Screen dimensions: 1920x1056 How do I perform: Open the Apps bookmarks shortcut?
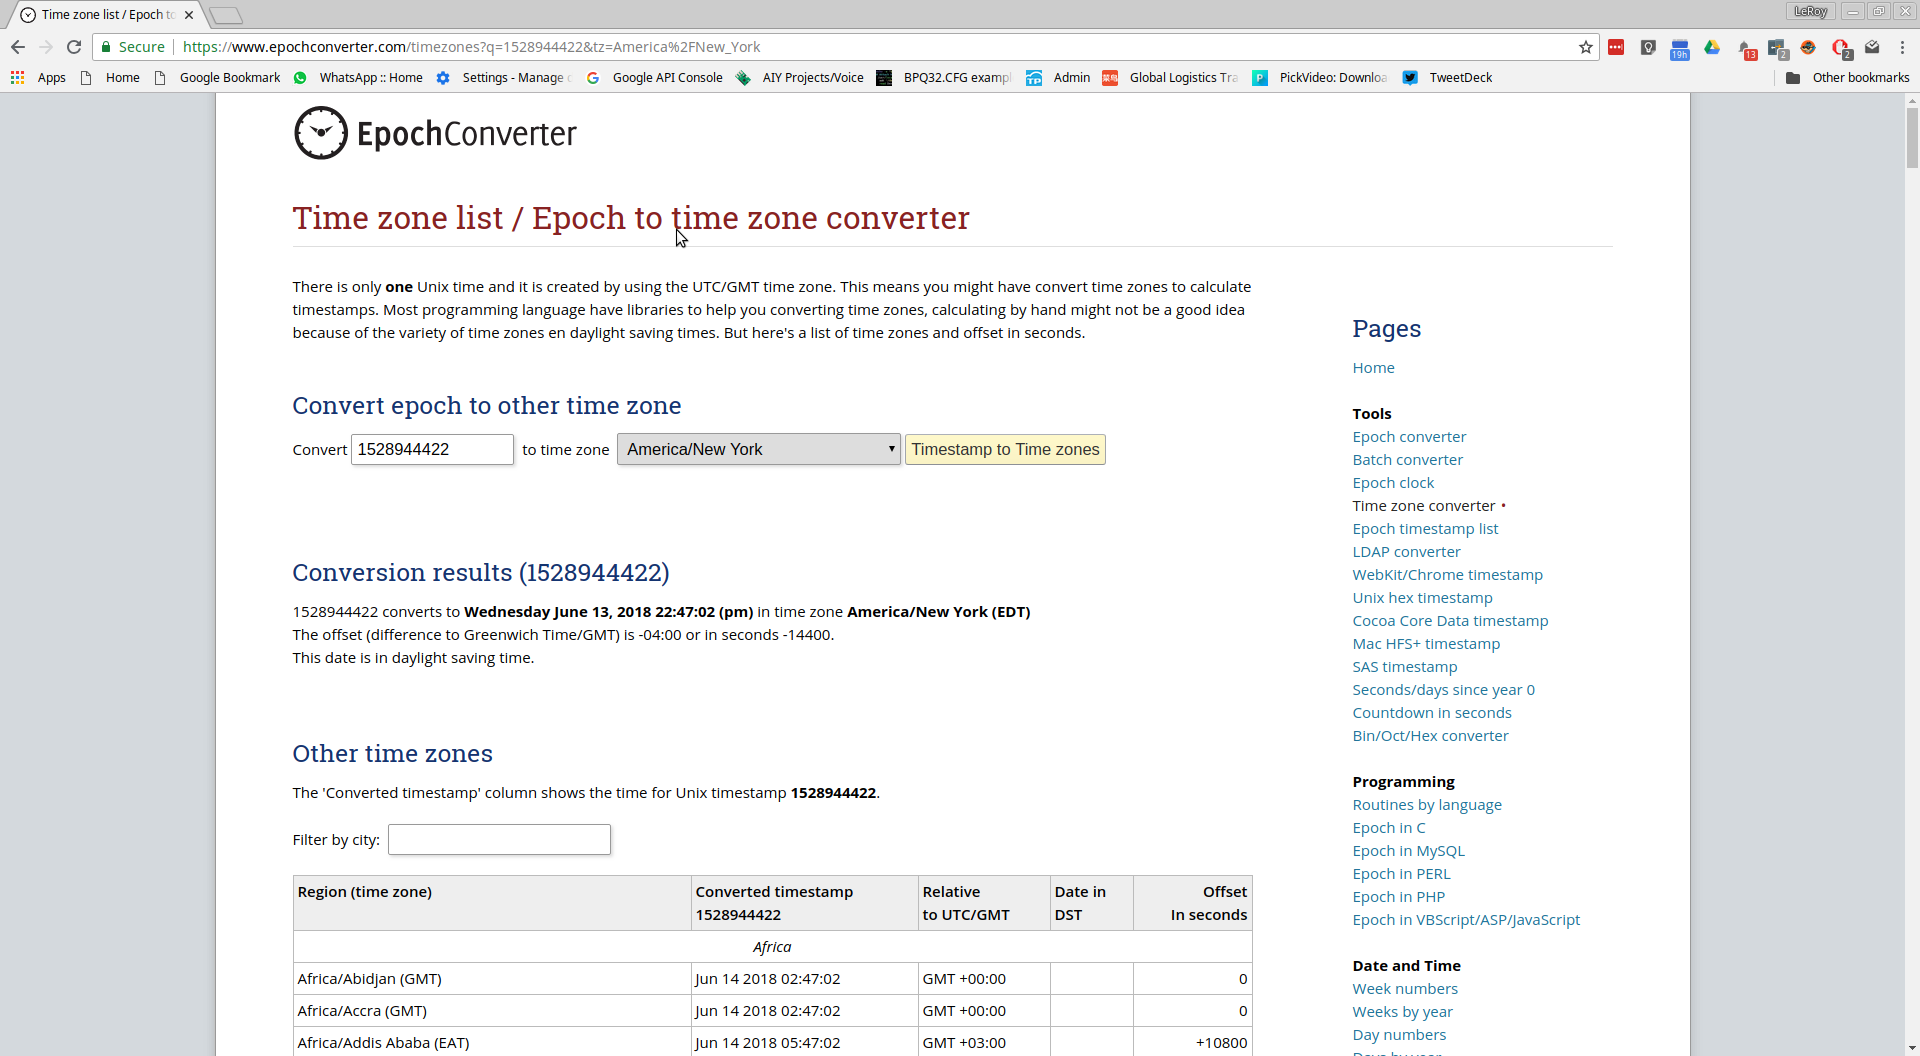[38, 78]
